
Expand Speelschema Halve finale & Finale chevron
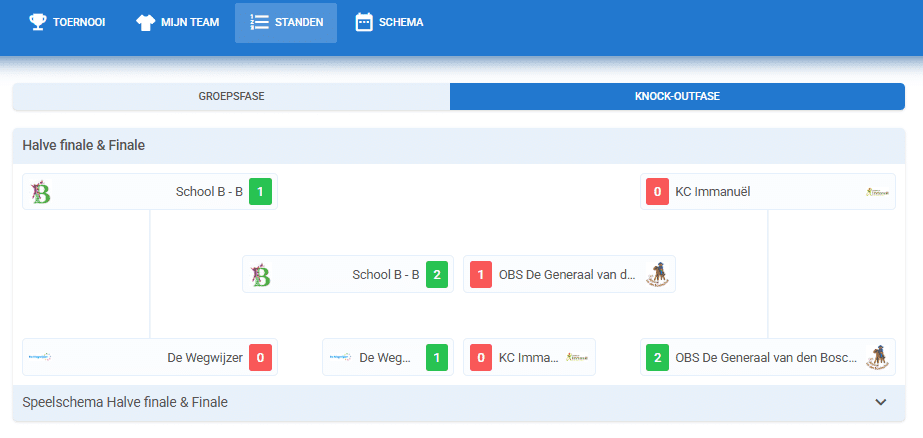click(880, 402)
